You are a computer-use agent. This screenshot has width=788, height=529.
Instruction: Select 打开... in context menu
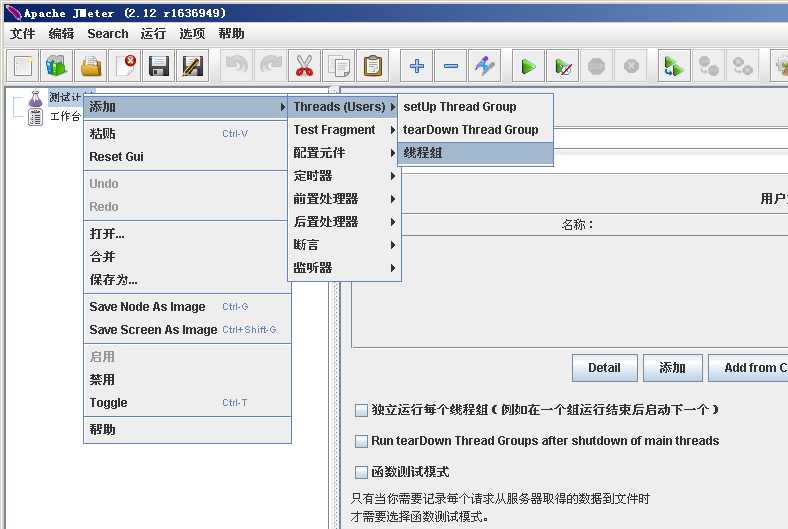click(x=187, y=234)
